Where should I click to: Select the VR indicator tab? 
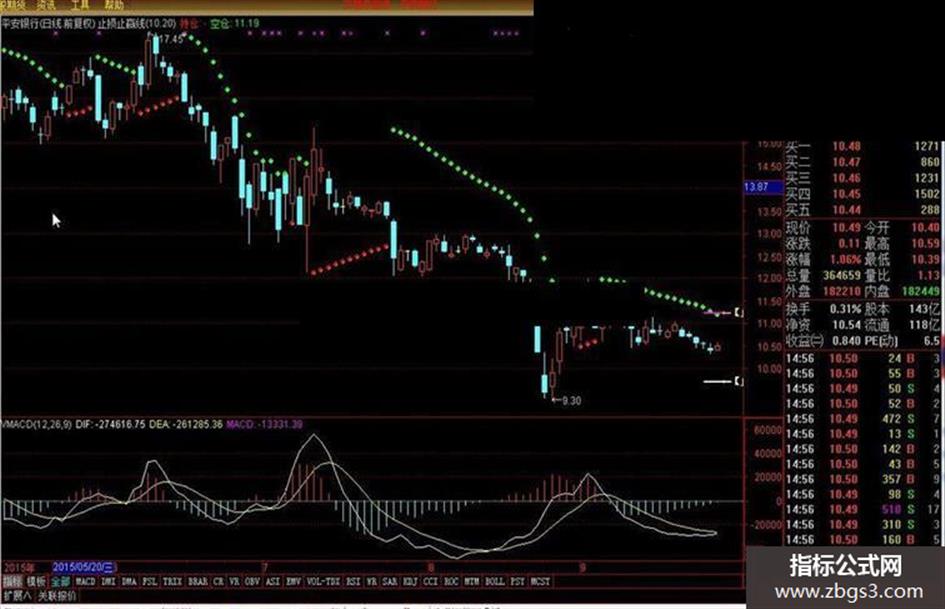coord(234,582)
